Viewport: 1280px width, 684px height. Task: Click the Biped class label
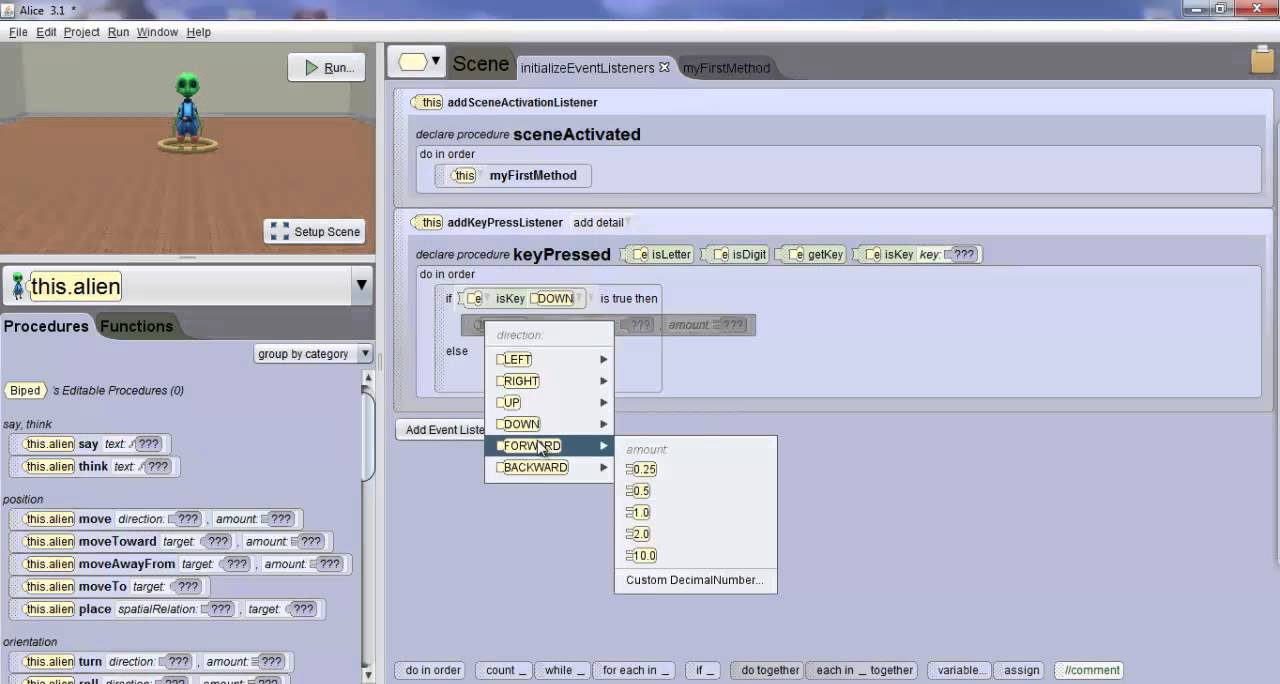click(25, 390)
